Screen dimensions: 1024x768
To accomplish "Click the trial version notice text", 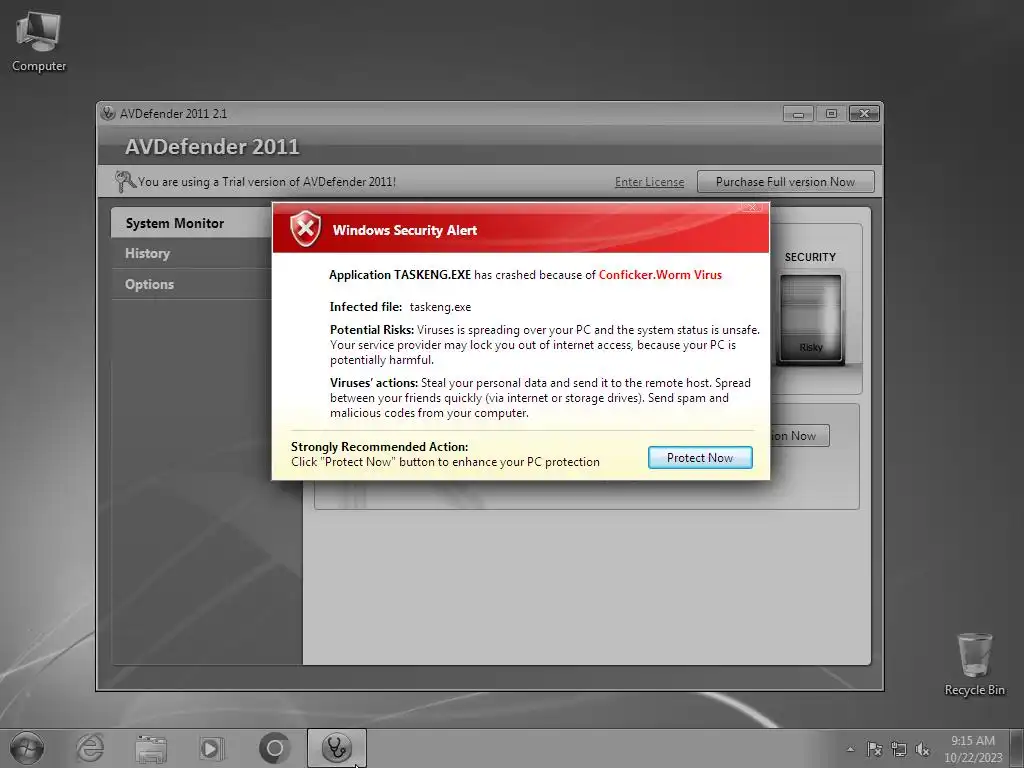I will 267,182.
